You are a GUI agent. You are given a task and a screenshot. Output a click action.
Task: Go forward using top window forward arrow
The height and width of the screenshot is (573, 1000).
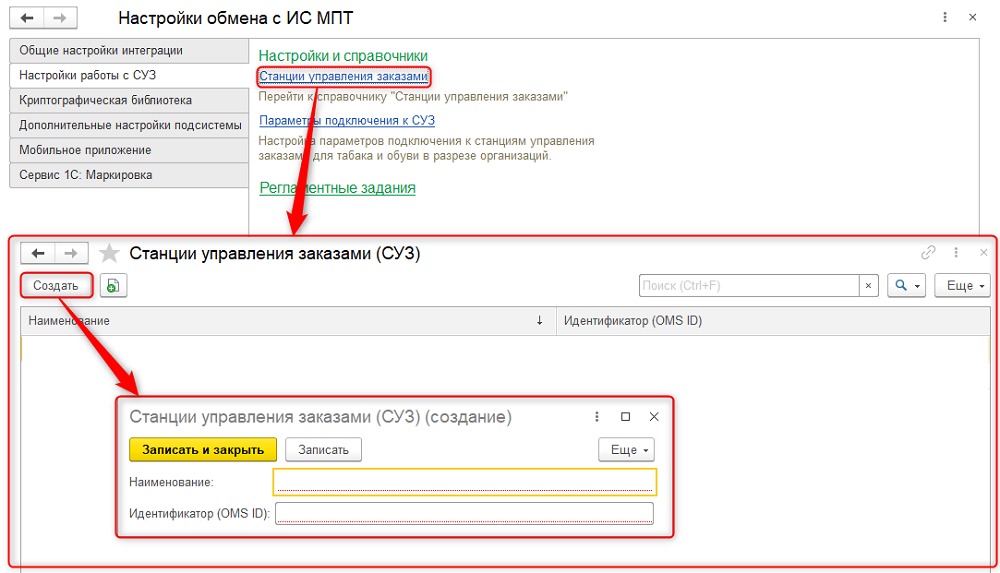click(x=60, y=18)
